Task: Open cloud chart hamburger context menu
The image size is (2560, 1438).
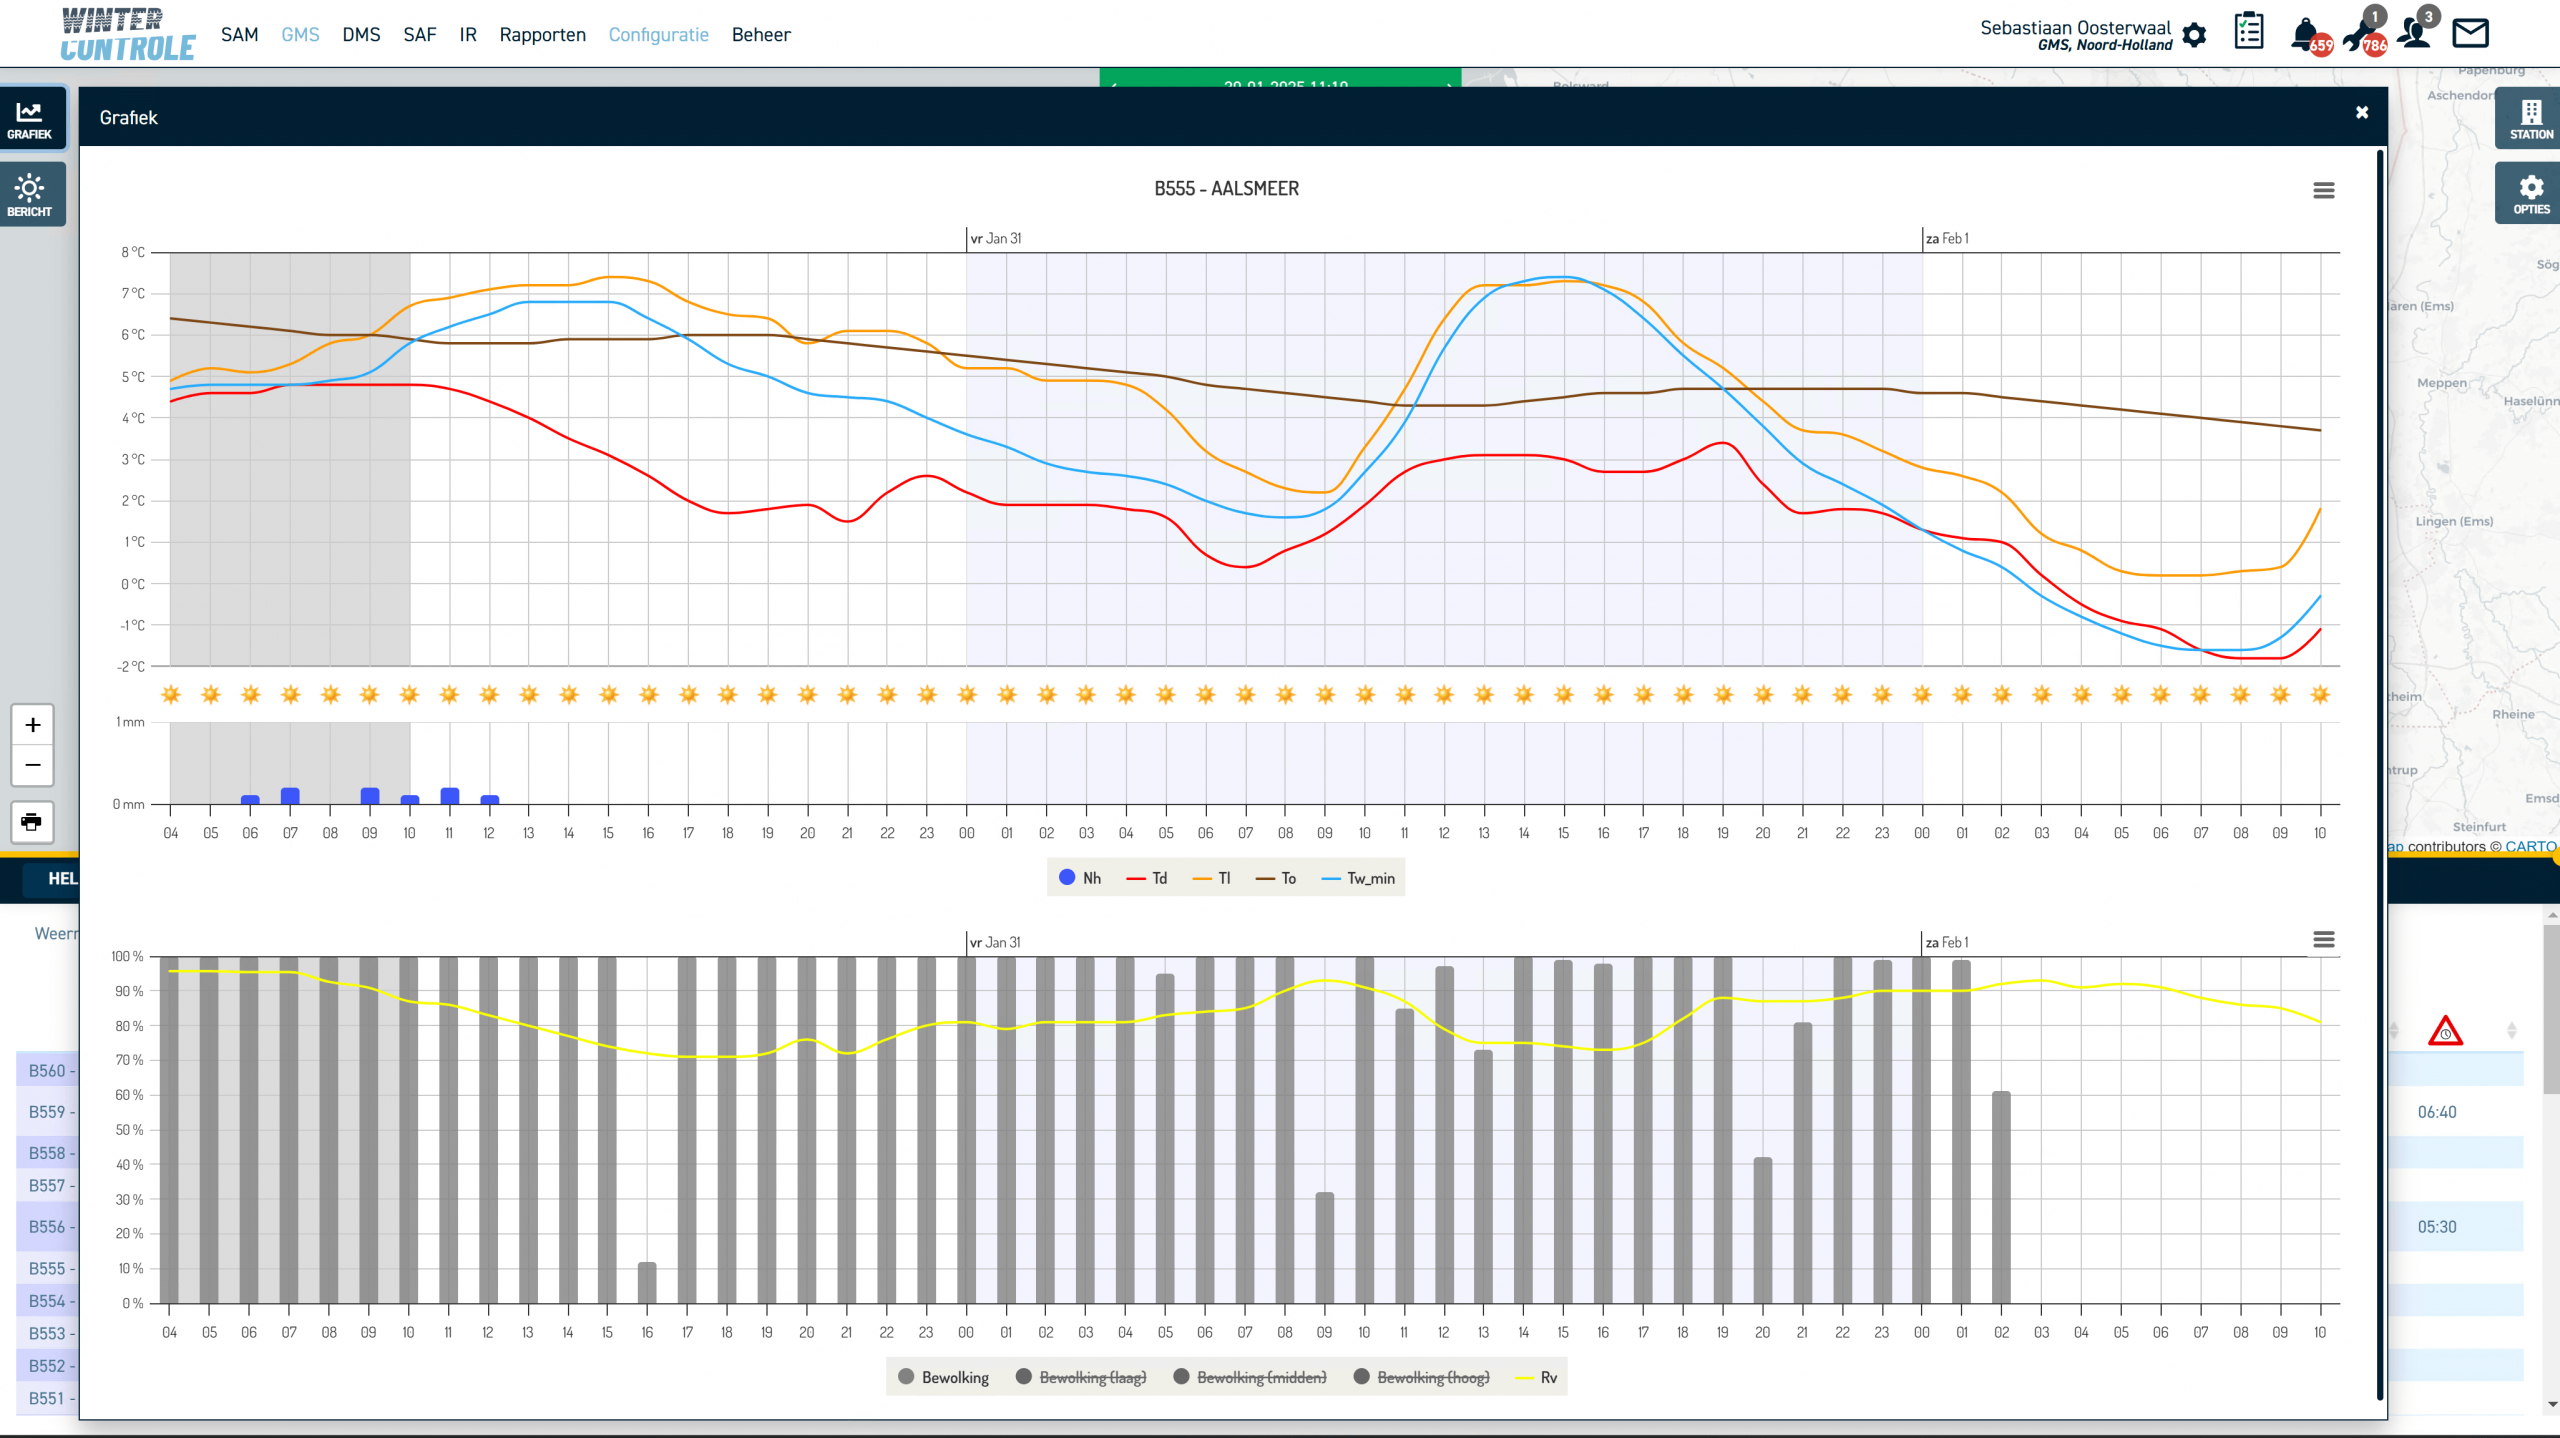Action: click(2323, 940)
